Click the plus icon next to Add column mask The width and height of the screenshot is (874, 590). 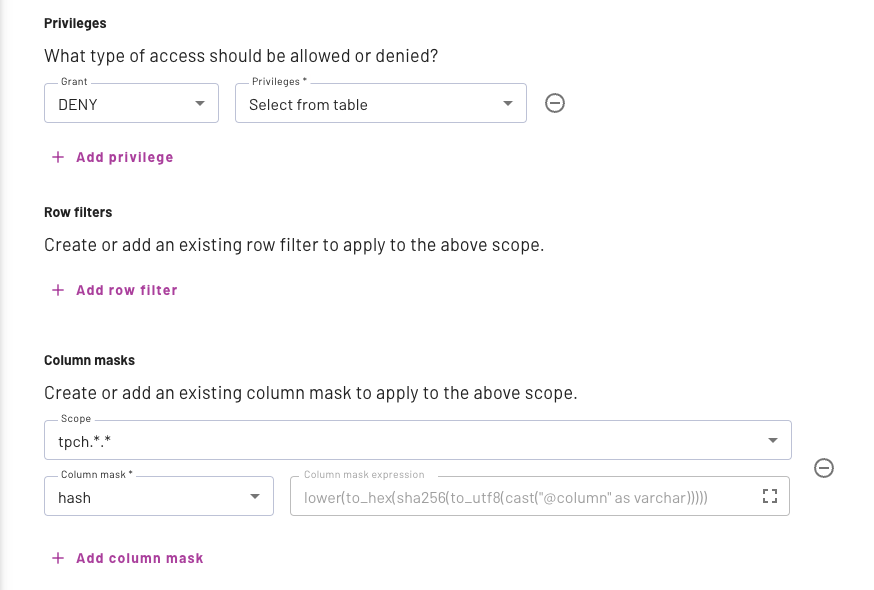(x=57, y=557)
